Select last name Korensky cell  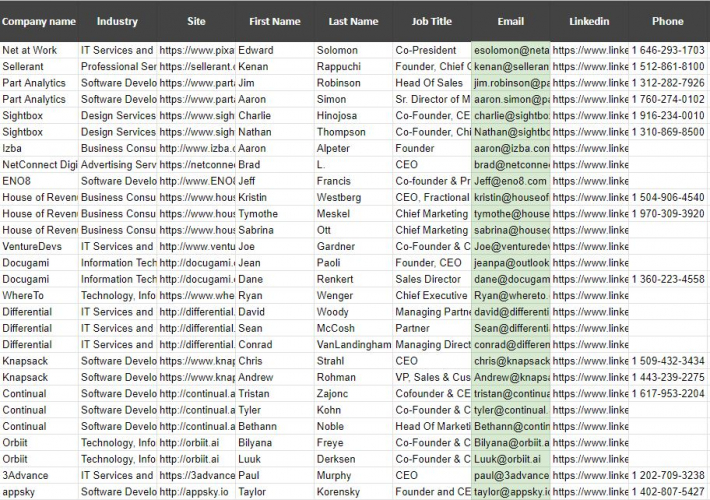tap(353, 491)
